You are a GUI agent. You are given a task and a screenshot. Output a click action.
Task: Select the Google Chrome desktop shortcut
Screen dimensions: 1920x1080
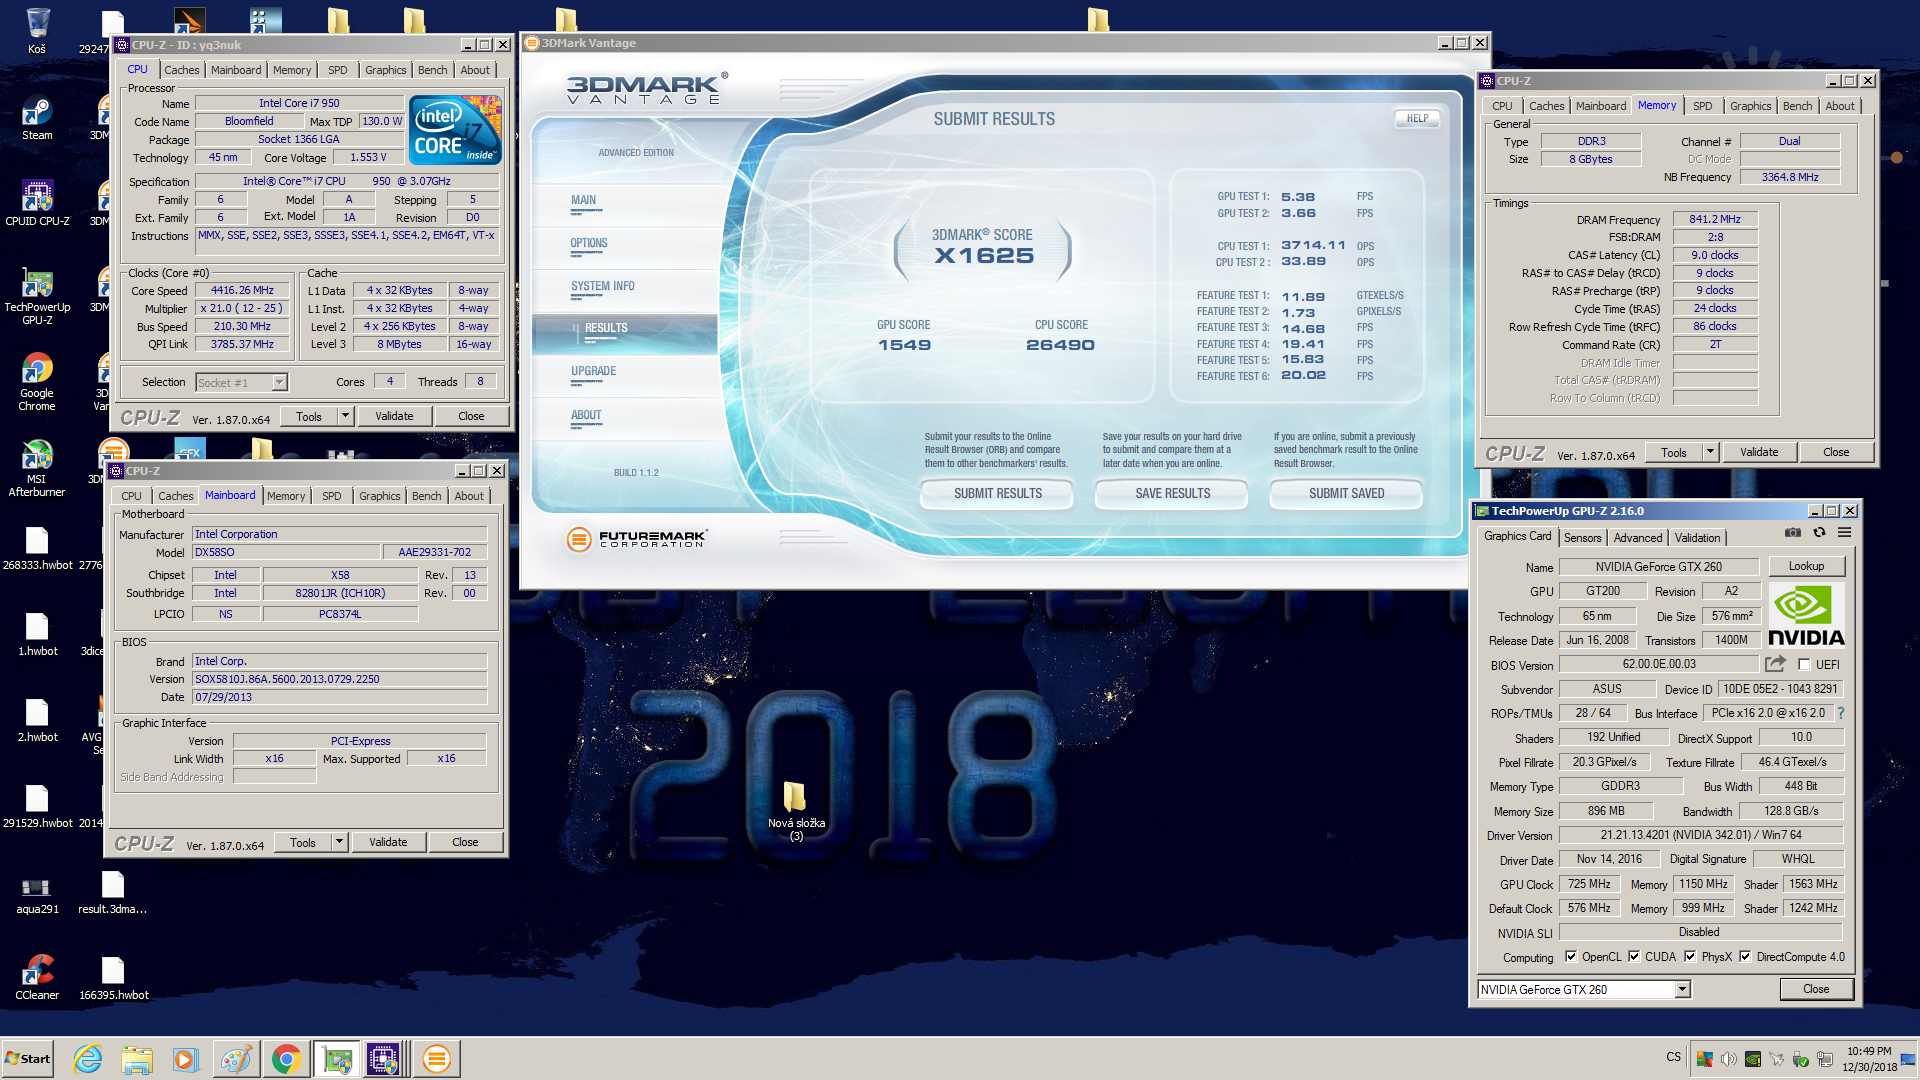click(x=37, y=382)
